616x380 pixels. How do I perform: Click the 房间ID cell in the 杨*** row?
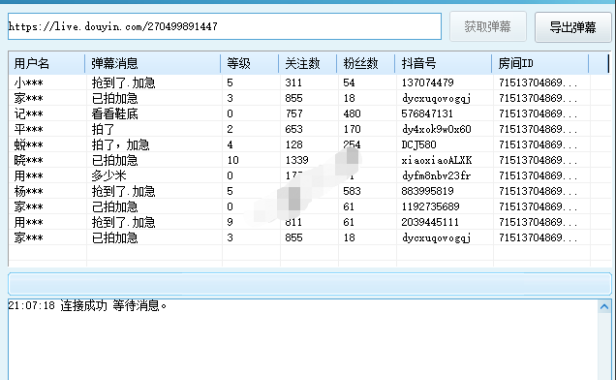coord(538,191)
